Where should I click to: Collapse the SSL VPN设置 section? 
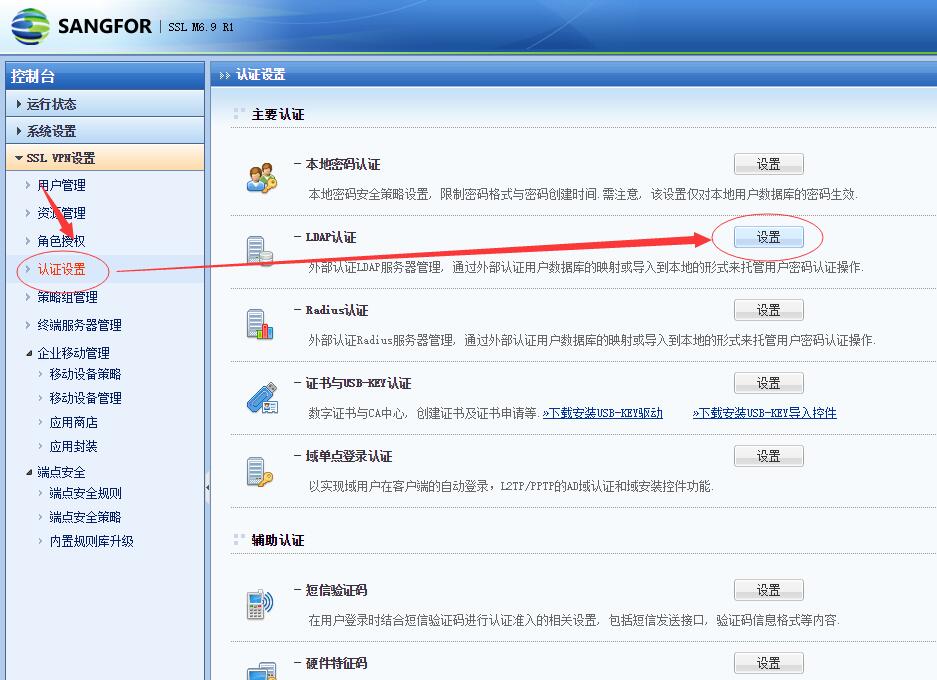coord(105,158)
